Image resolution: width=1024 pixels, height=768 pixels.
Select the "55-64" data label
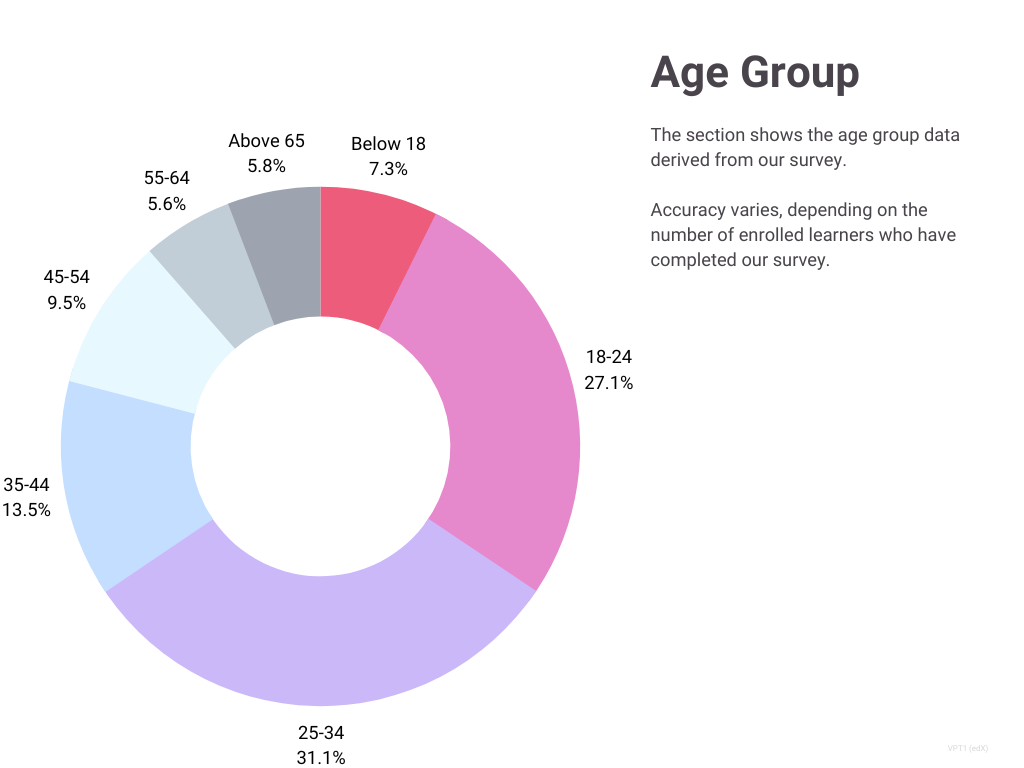[x=166, y=178]
